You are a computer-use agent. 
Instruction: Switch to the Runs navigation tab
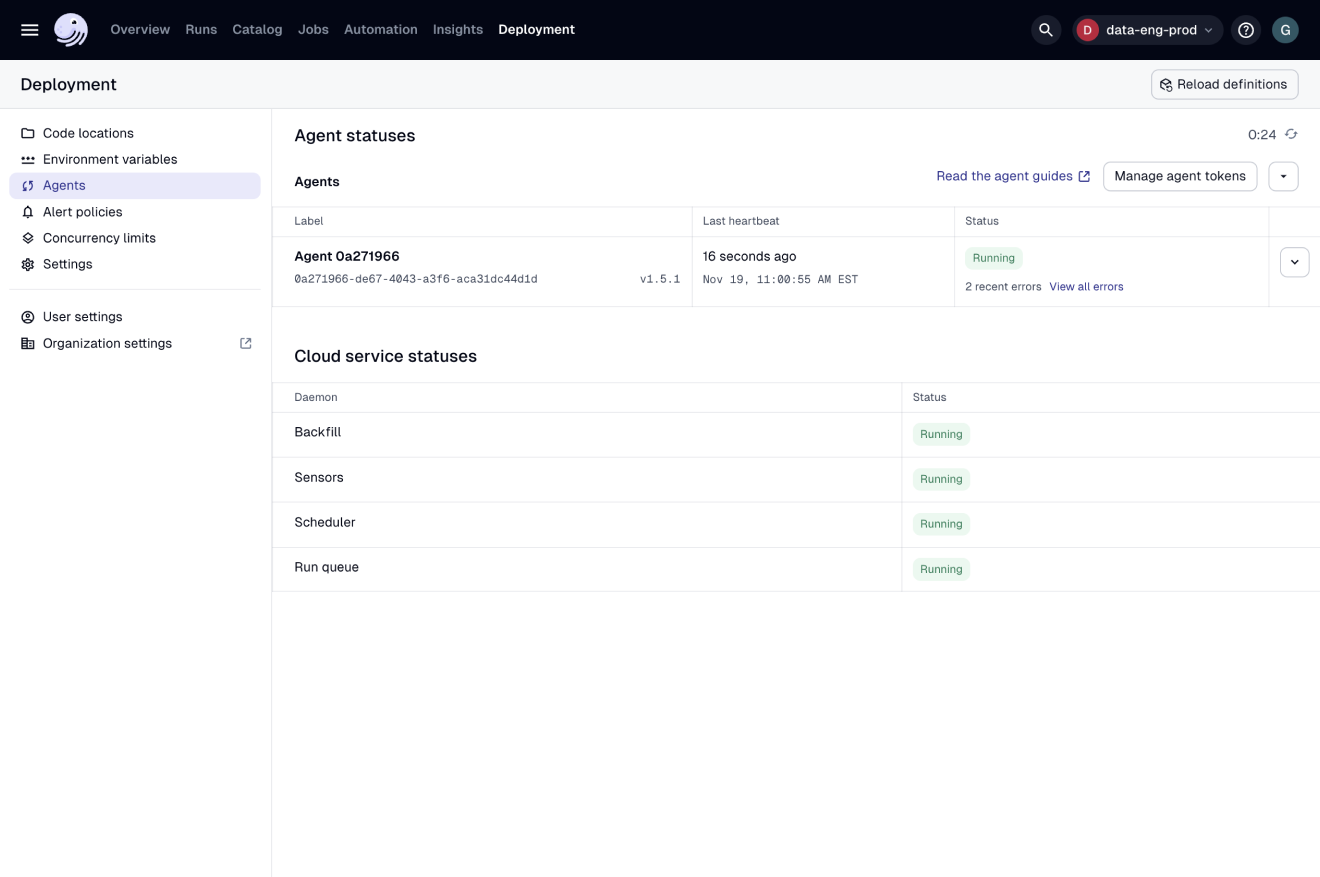(x=201, y=29)
